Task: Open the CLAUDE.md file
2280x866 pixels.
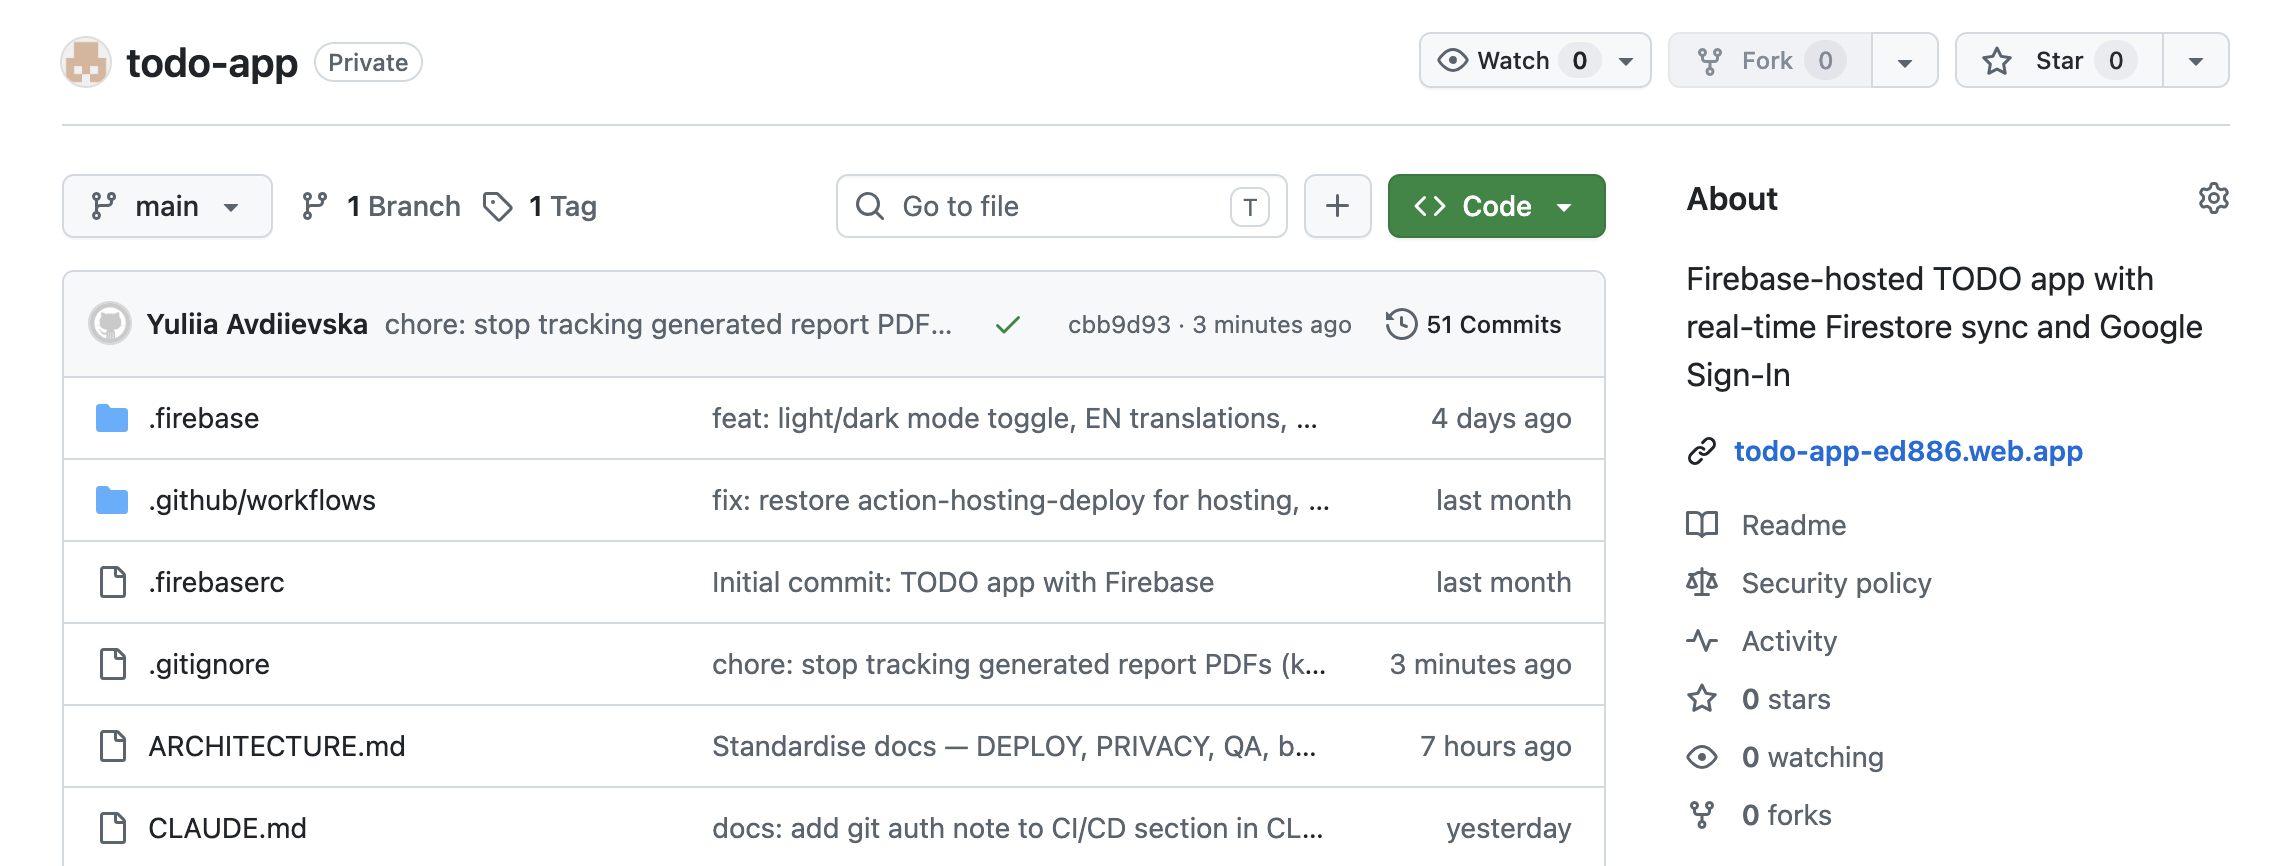Action: coord(228,828)
